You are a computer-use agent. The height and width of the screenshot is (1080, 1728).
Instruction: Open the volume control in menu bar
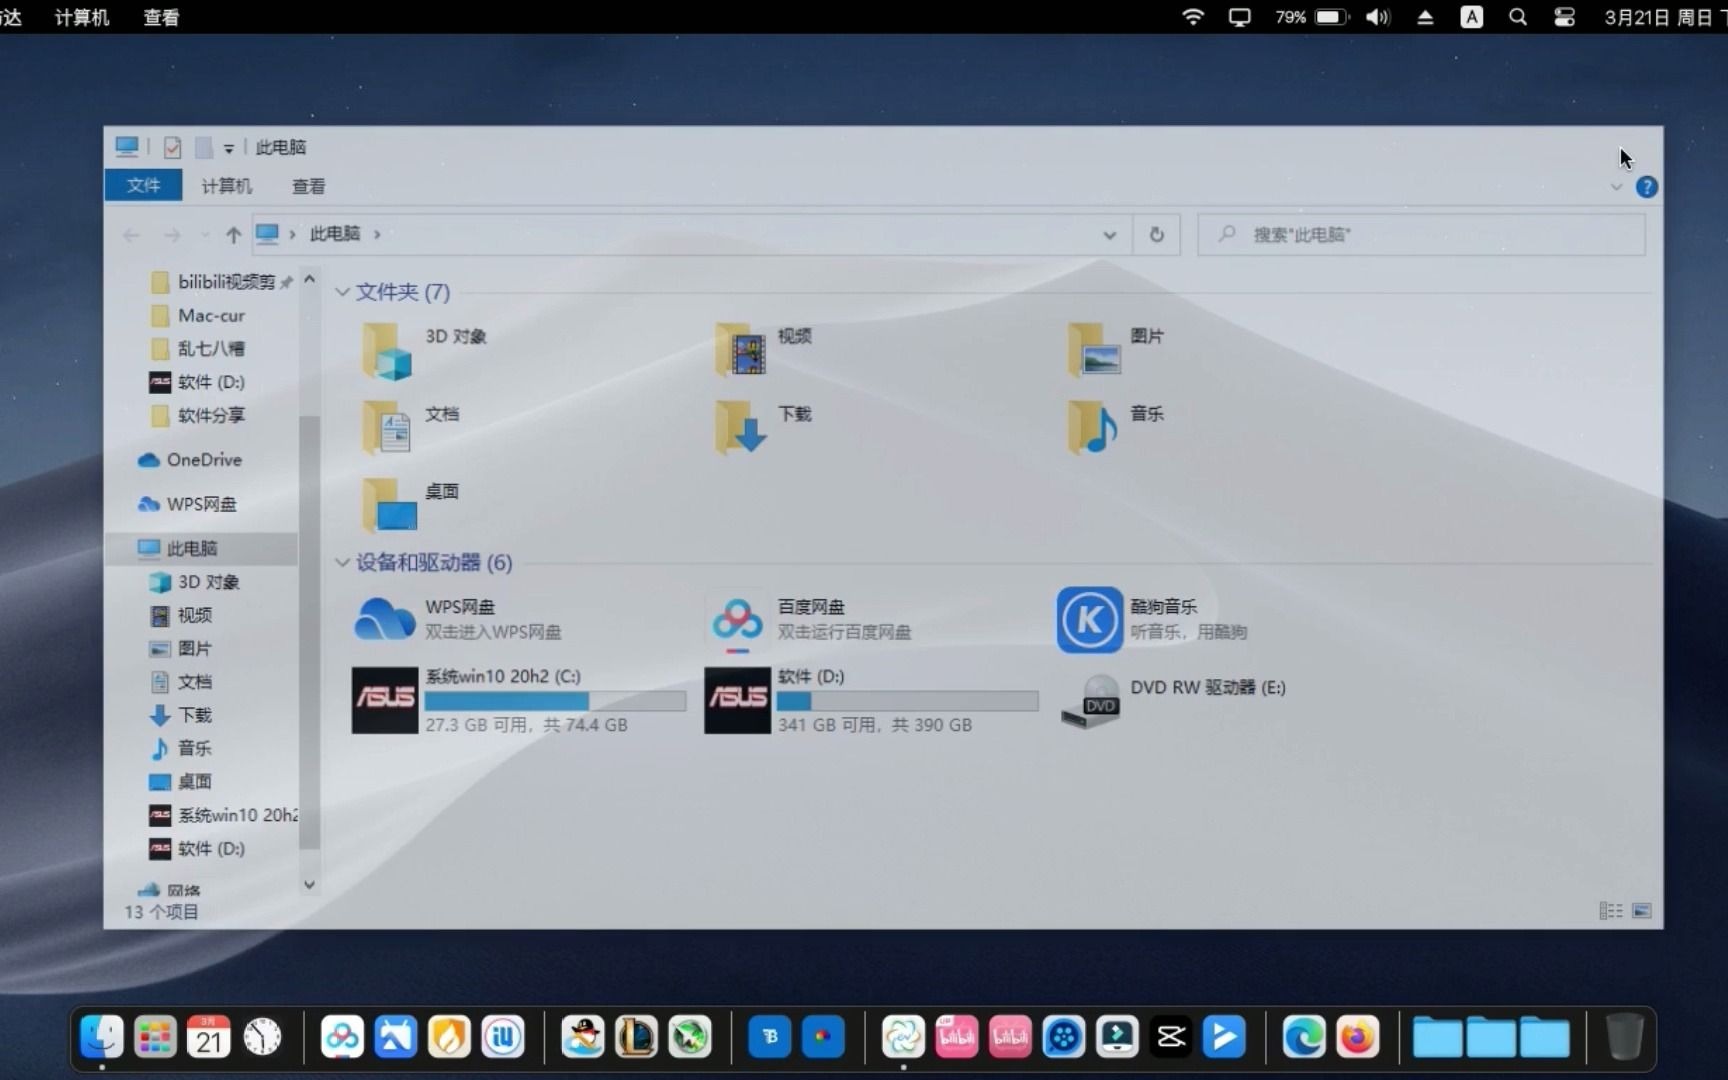click(x=1378, y=17)
